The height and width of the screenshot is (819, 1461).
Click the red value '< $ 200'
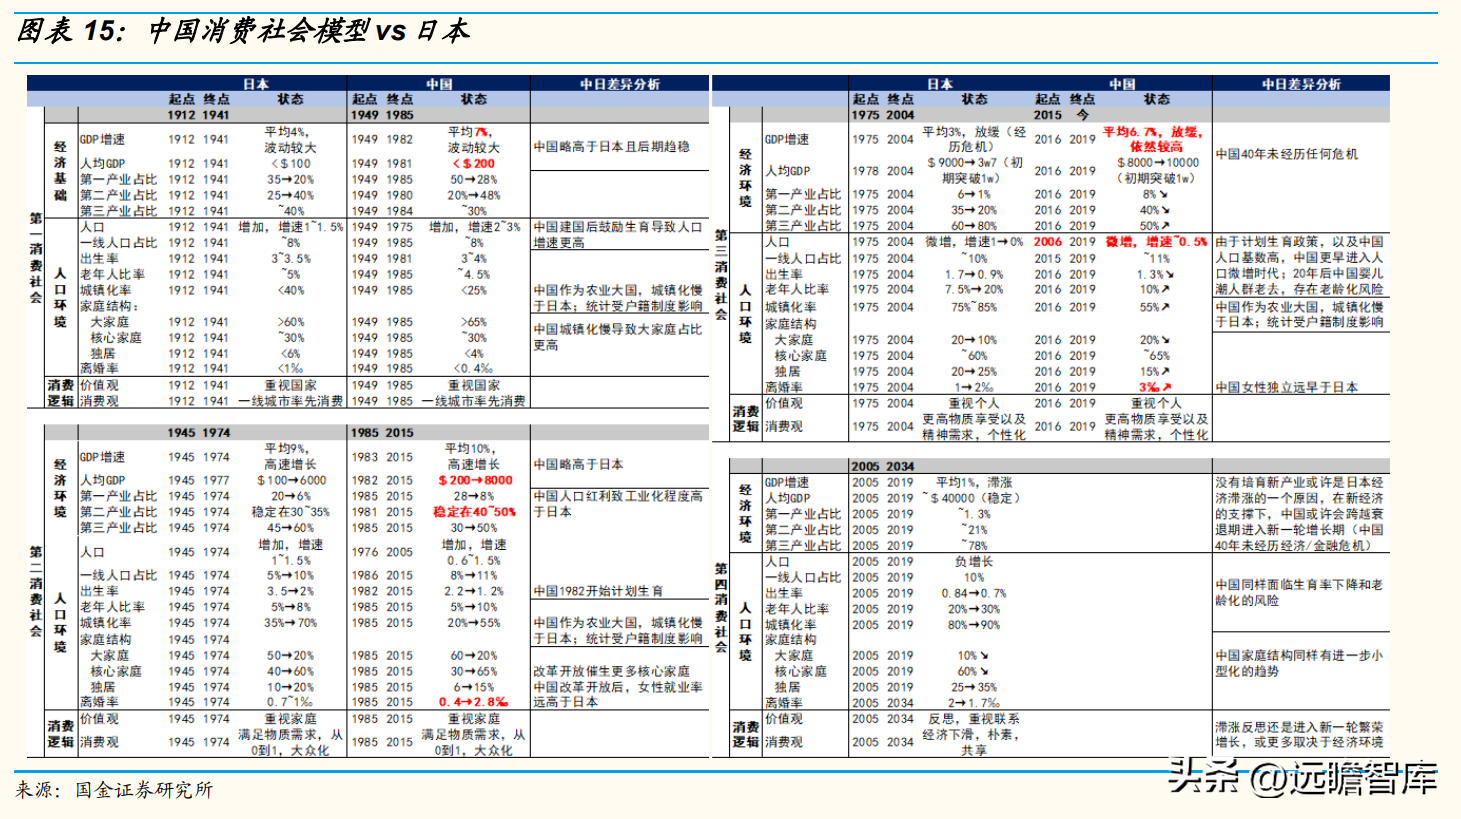(x=474, y=163)
